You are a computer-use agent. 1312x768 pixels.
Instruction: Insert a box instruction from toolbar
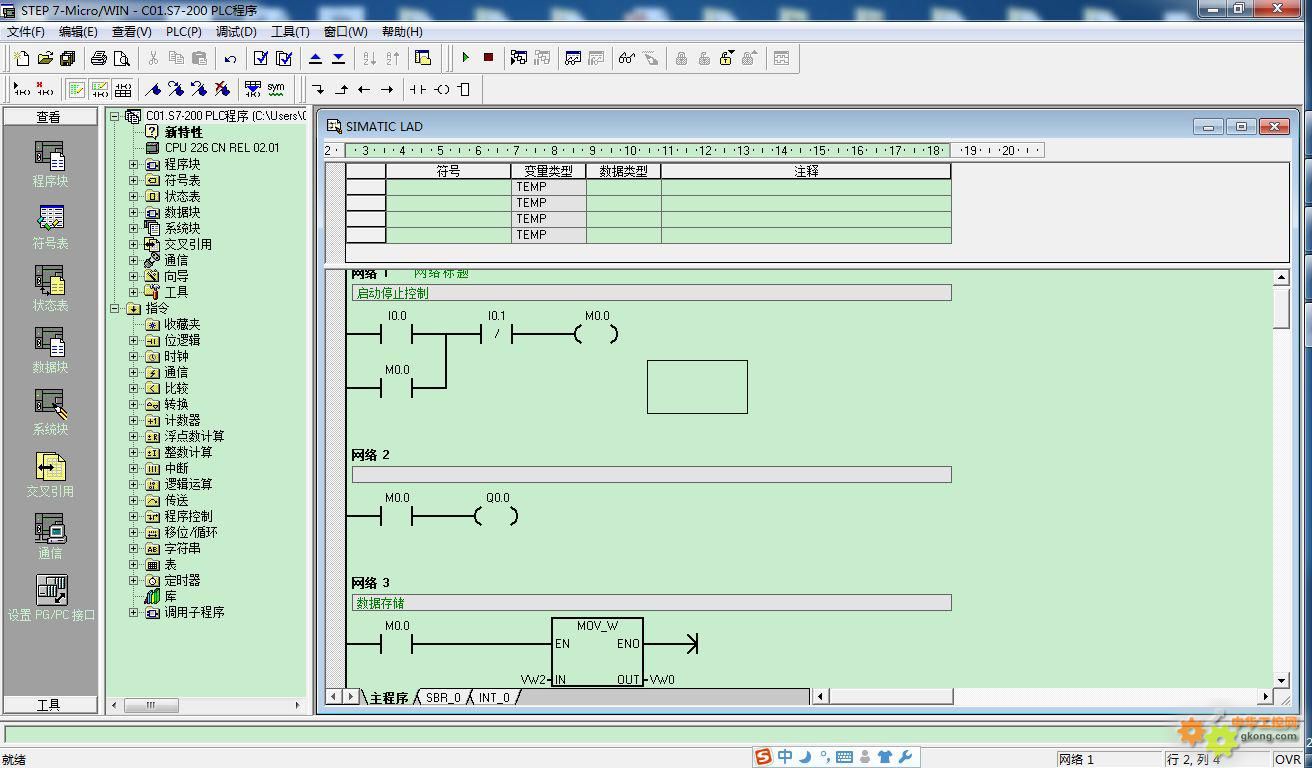pyautogui.click(x=464, y=89)
